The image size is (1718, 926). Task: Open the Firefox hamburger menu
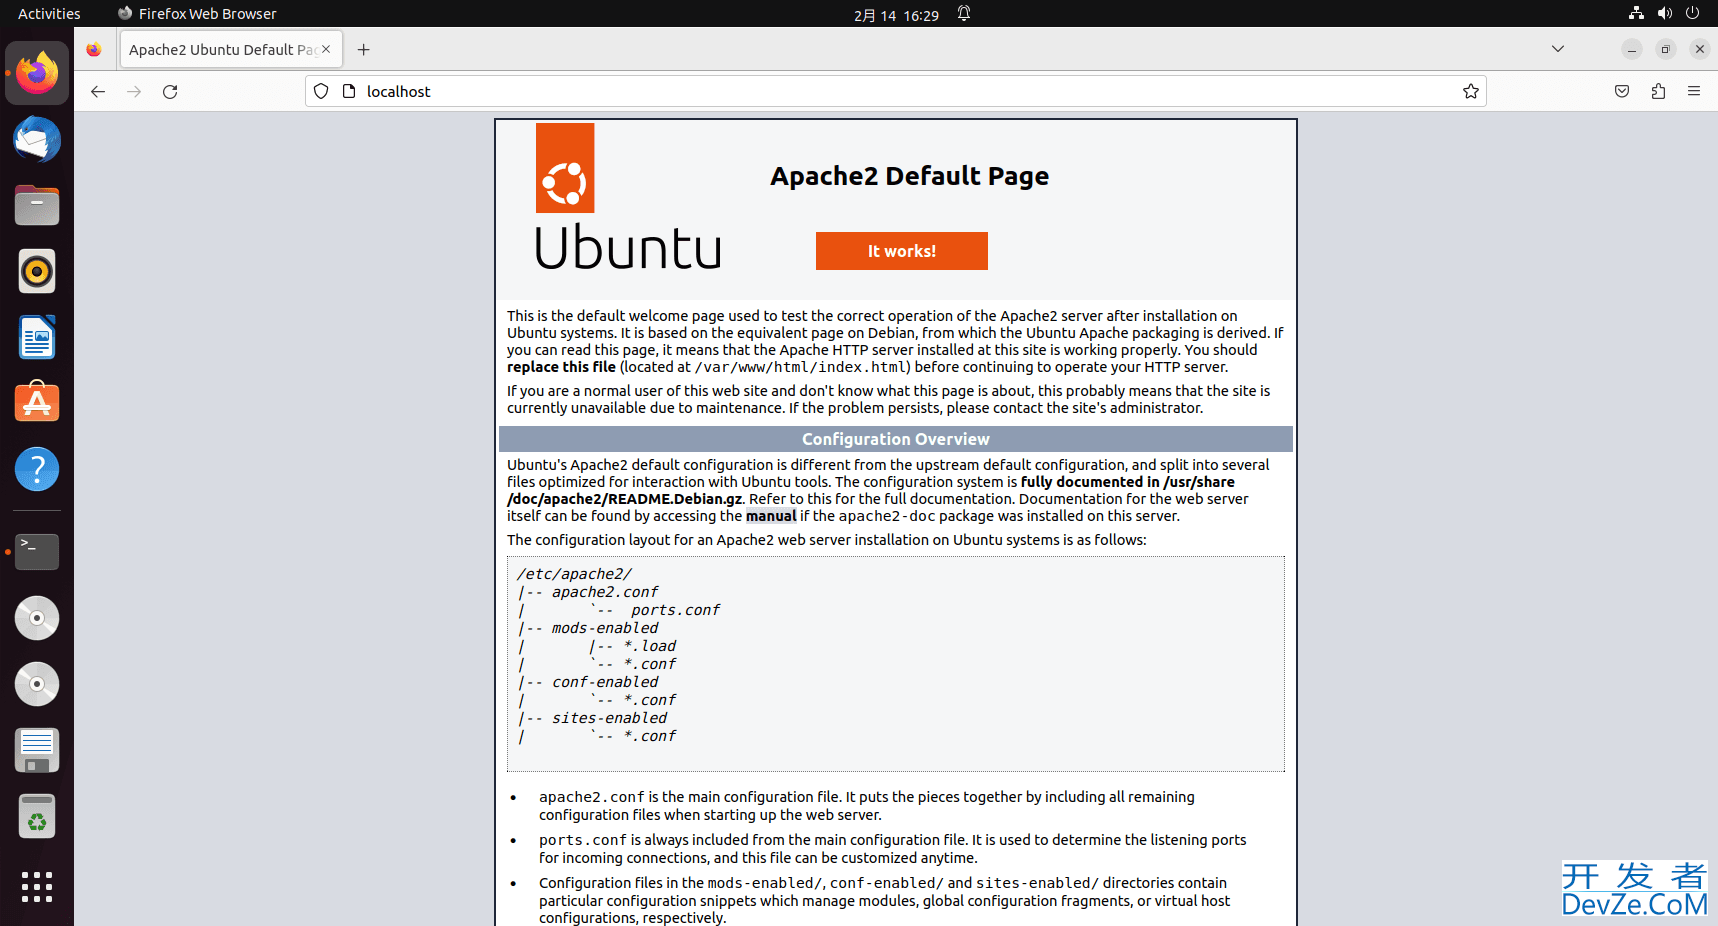tap(1694, 91)
